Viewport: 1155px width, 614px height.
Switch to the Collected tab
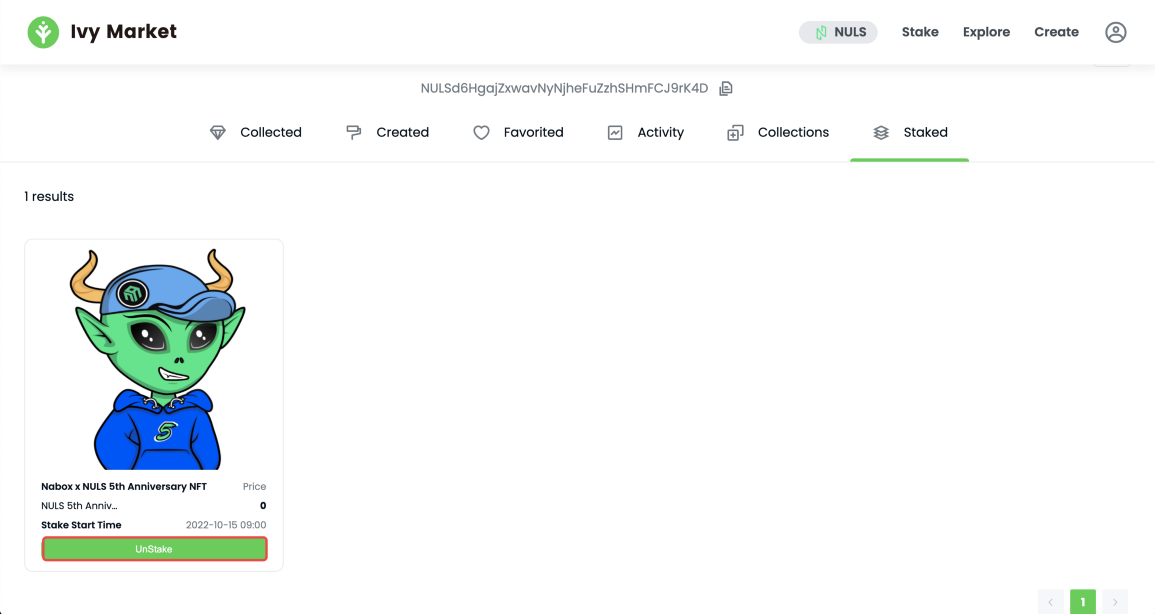point(256,133)
